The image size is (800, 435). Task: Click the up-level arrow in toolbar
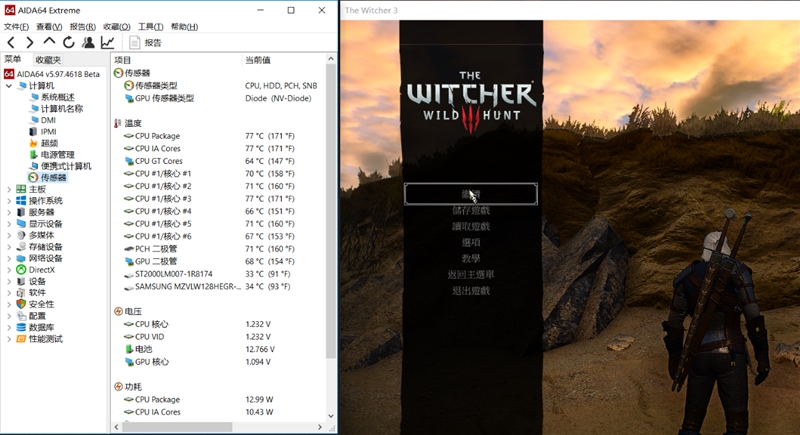click(49, 42)
